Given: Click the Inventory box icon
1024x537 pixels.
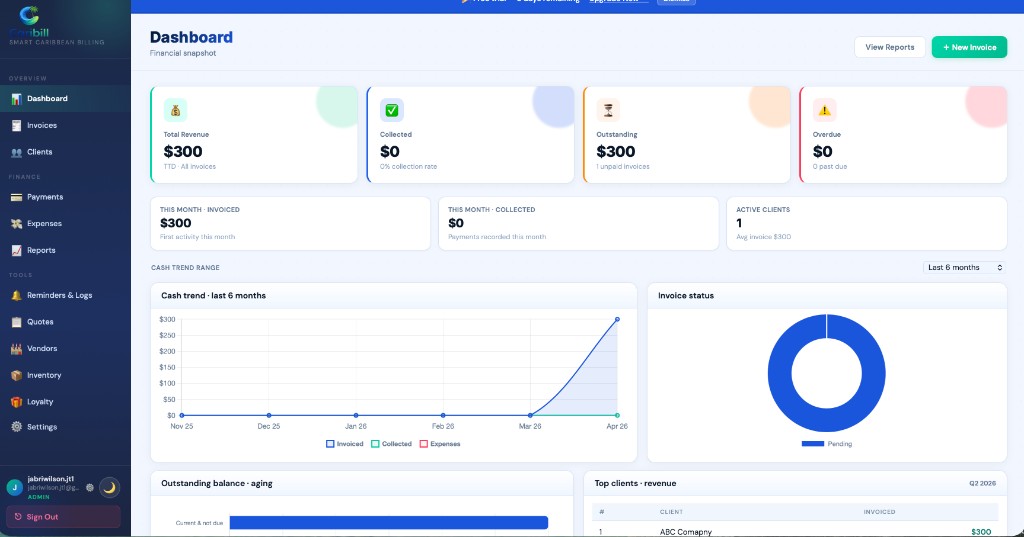Looking at the screenshot, I should coord(16,376).
